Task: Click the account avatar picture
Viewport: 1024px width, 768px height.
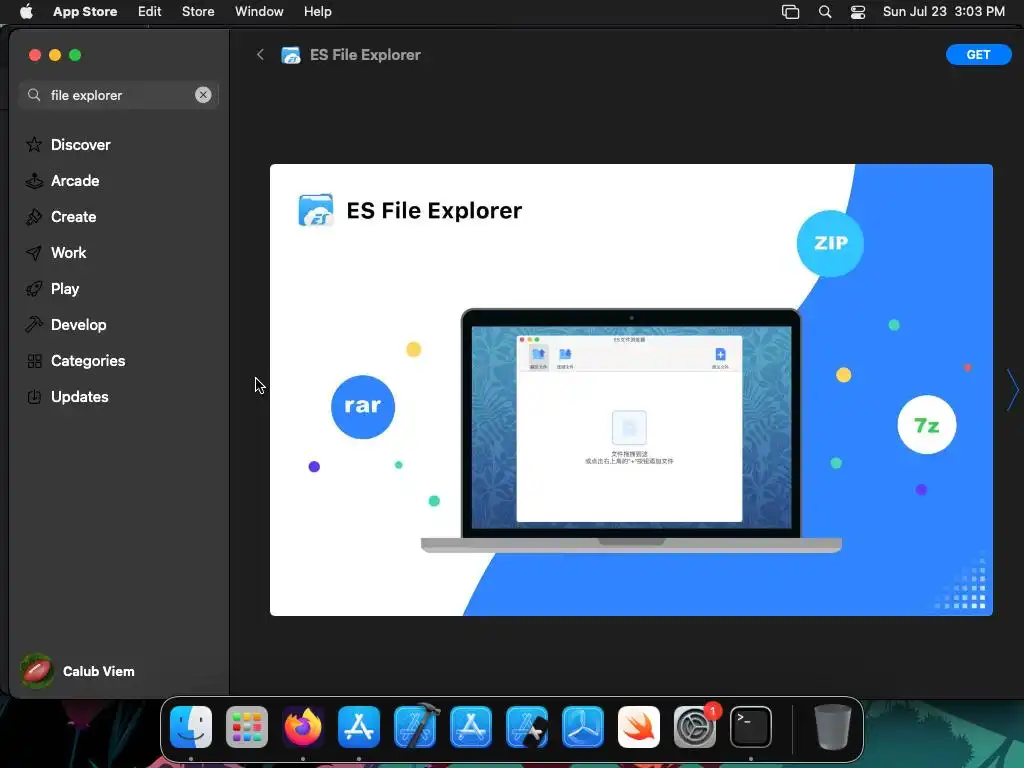Action: pyautogui.click(x=37, y=671)
